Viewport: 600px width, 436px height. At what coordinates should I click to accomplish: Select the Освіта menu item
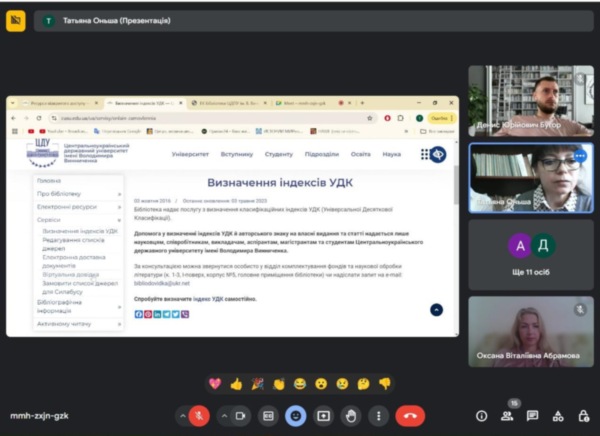pos(360,154)
